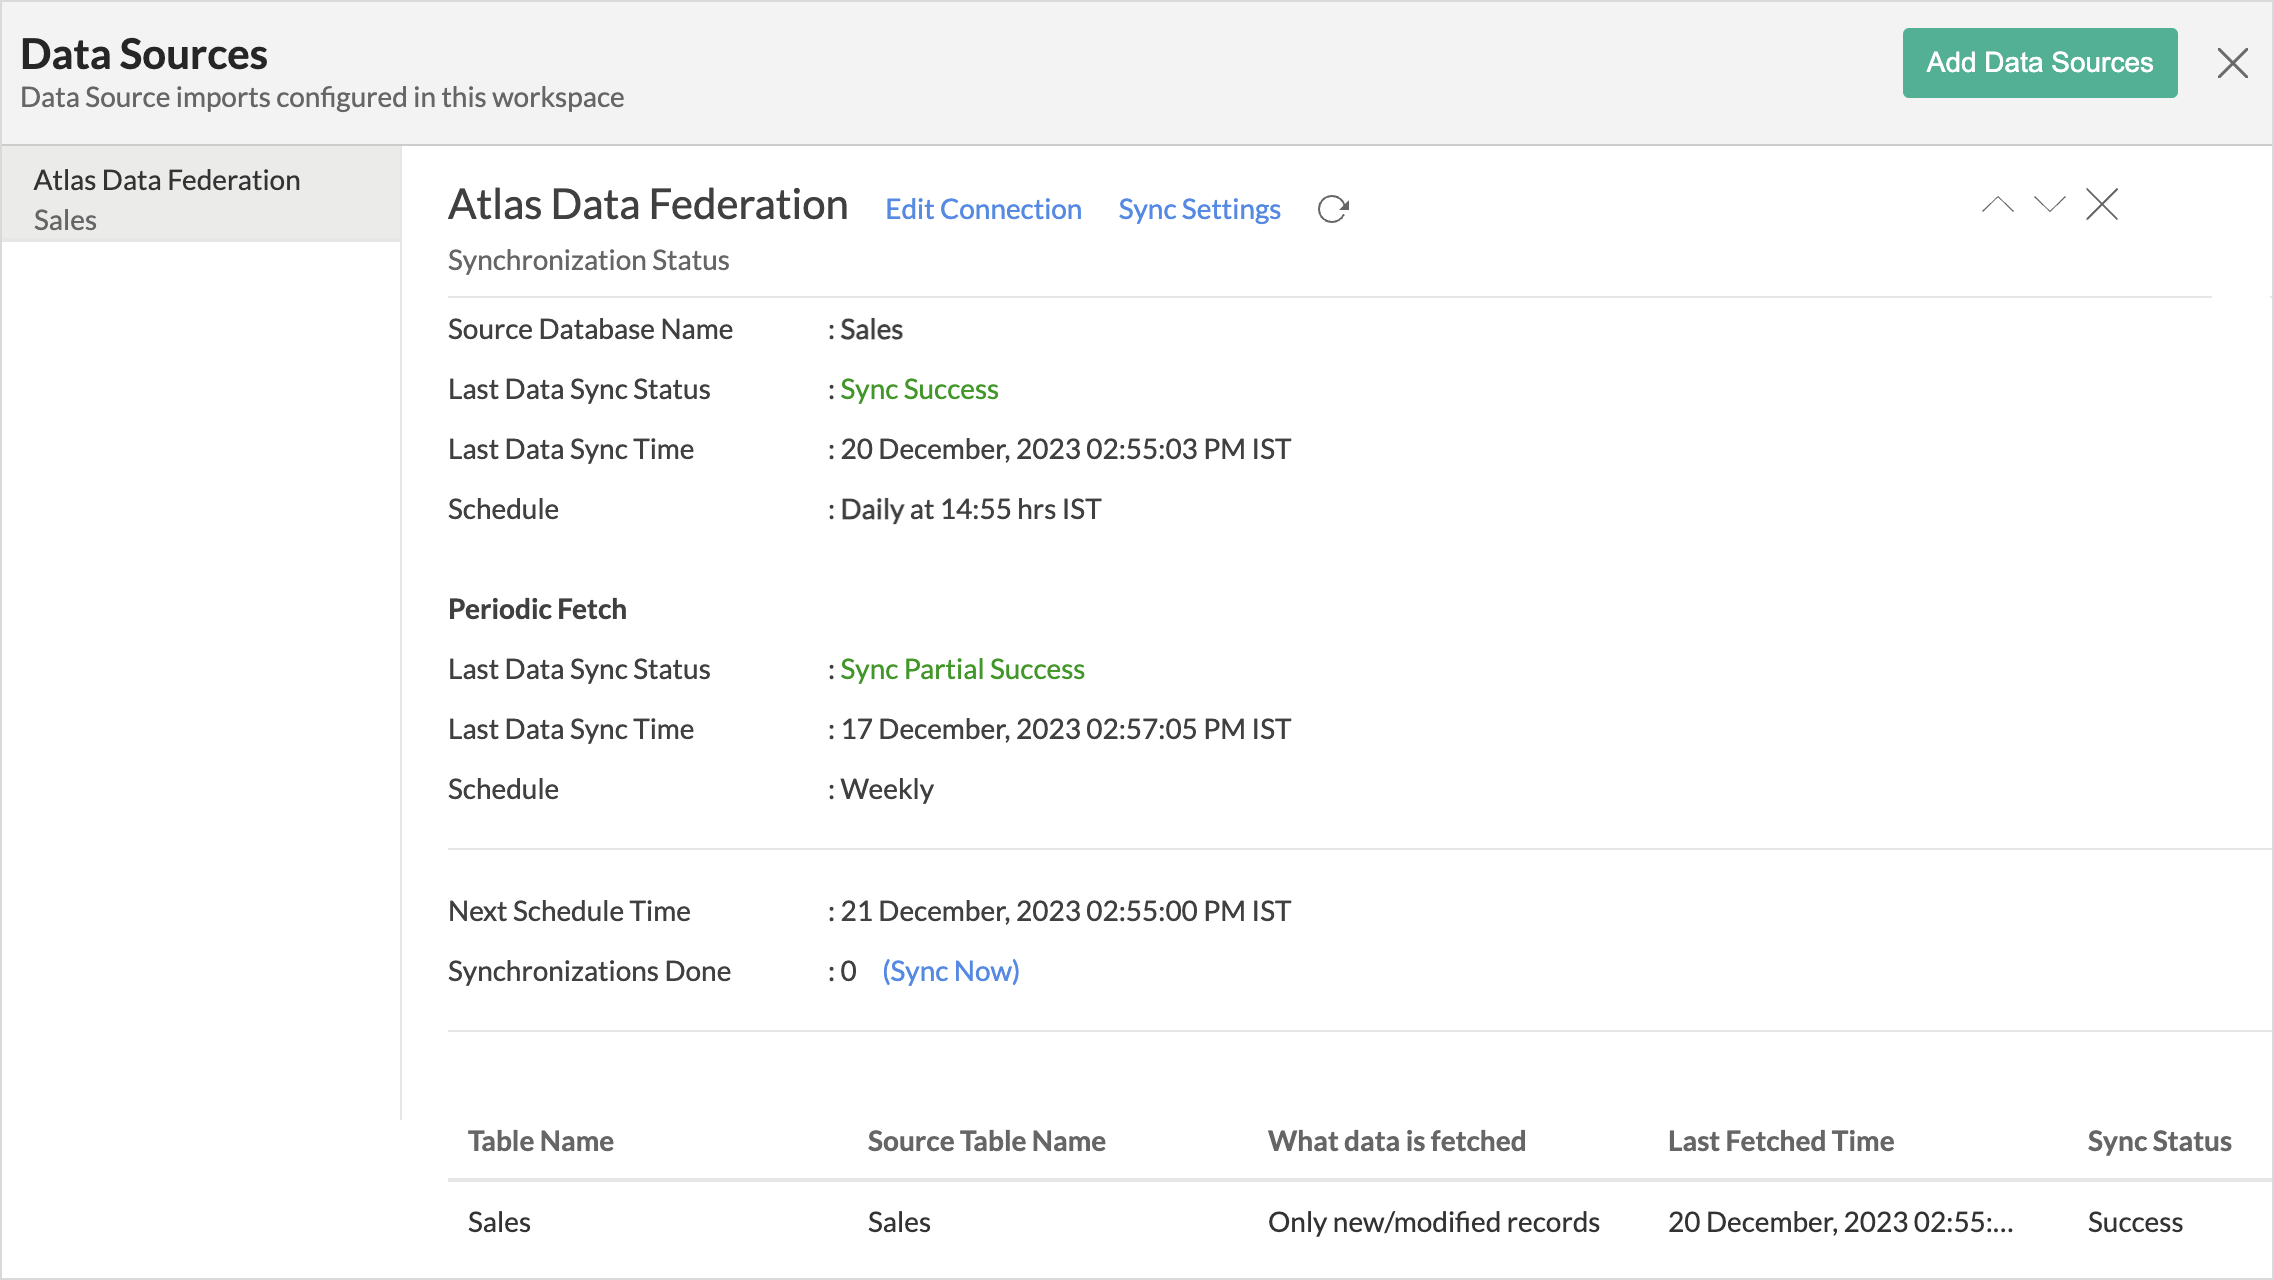Click the Table Name column header
This screenshot has width=2274, height=1280.
click(x=540, y=1141)
